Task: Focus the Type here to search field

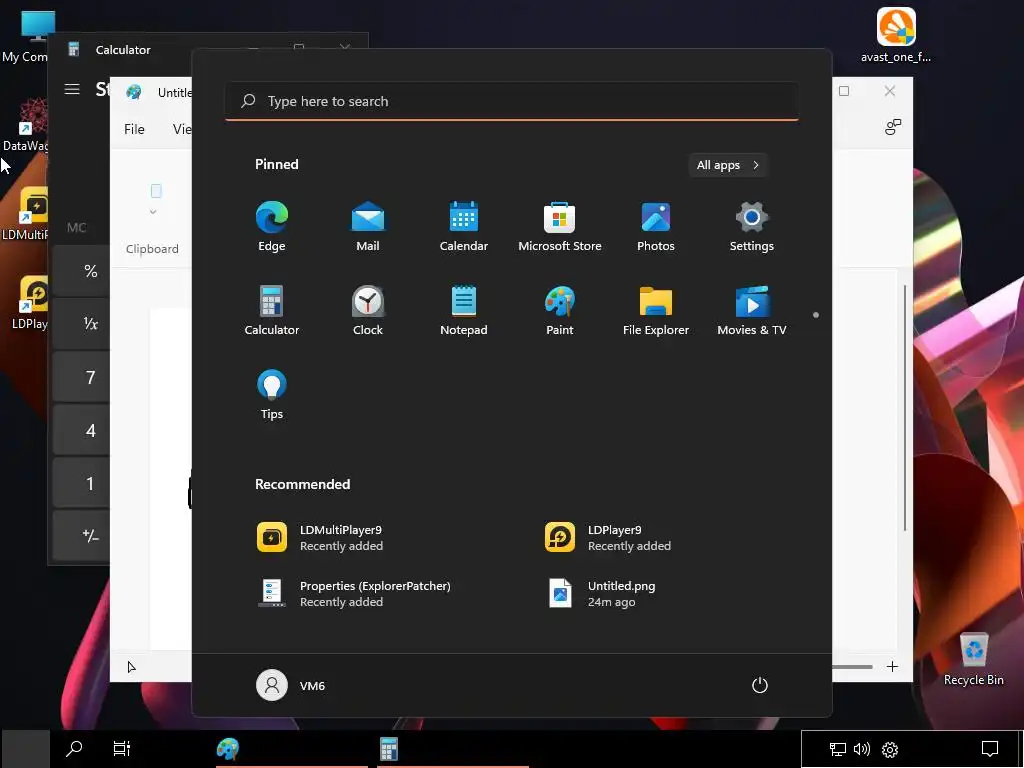Action: click(x=512, y=101)
